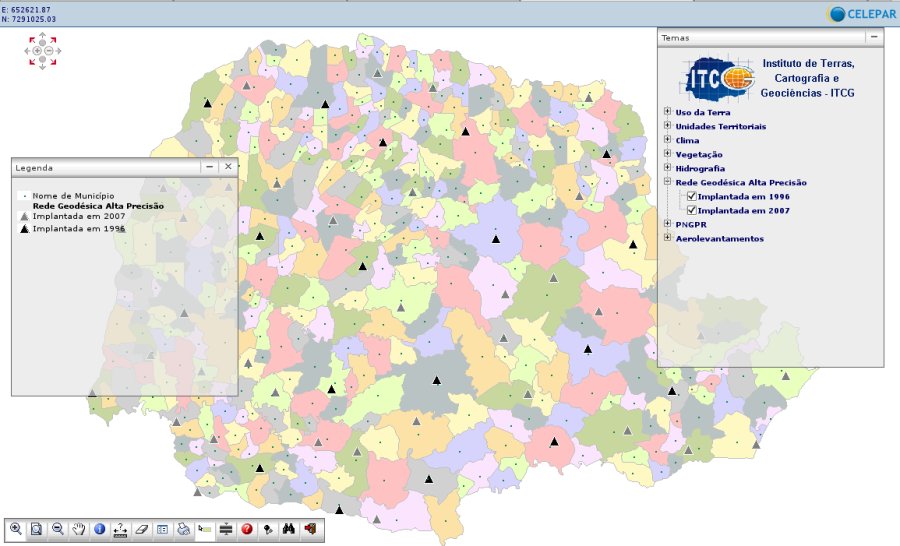Open the binoculars search tool
900x546 pixels.
[288, 529]
